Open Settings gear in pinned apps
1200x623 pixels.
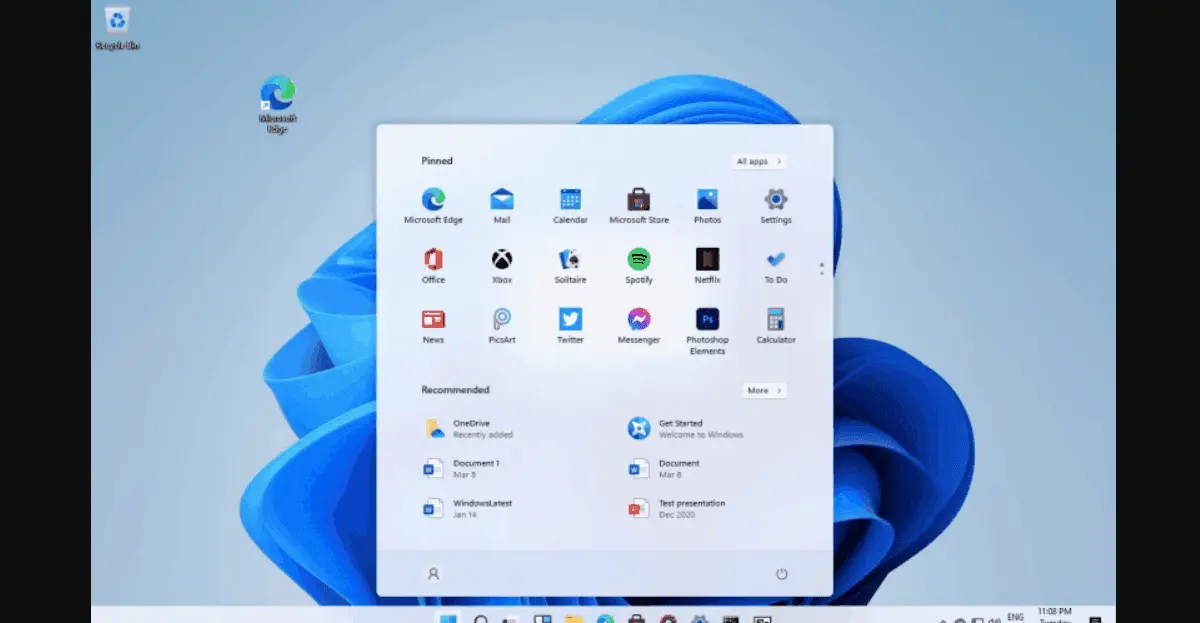coord(776,205)
